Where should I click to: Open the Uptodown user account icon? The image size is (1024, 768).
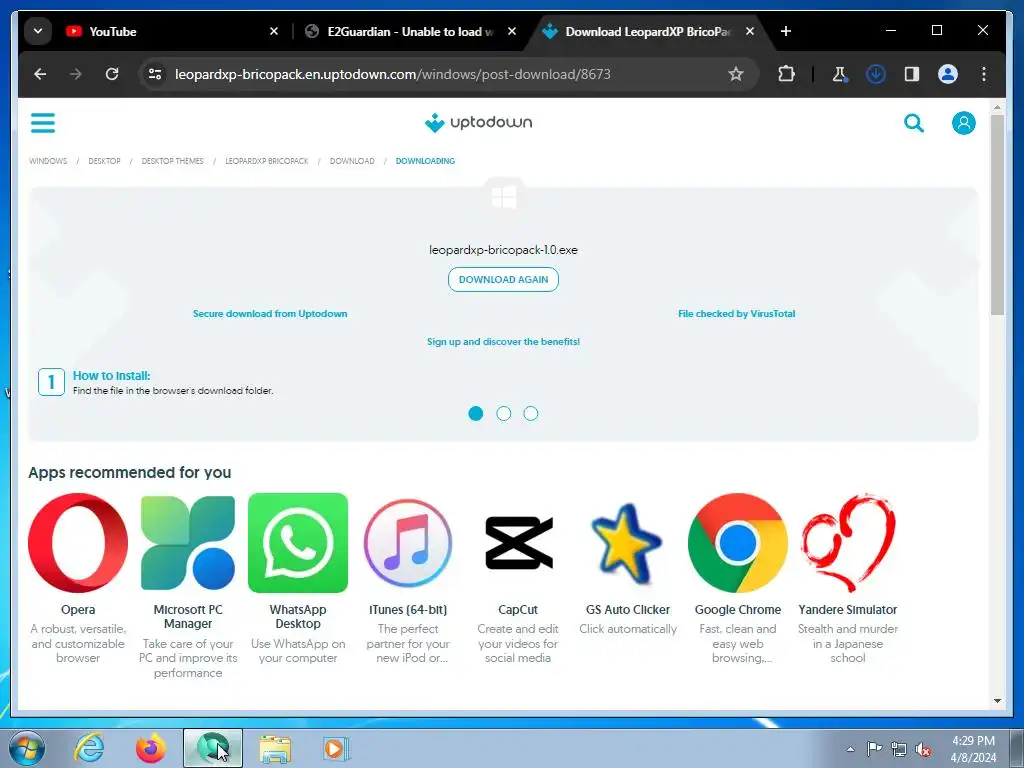(963, 123)
